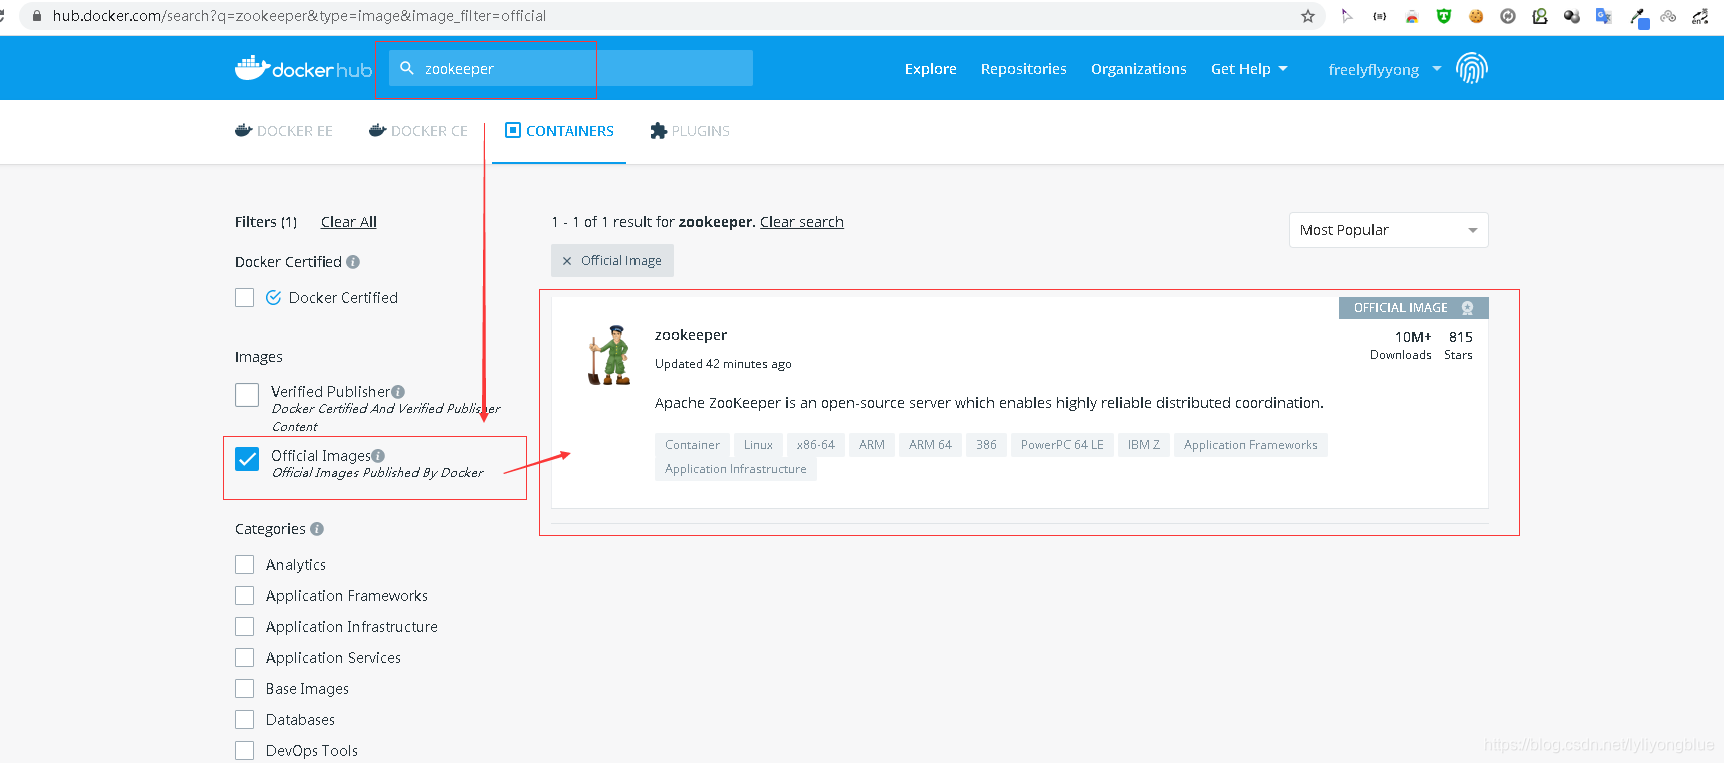Show Verified Publisher info icon
This screenshot has width=1724, height=763.
398,392
